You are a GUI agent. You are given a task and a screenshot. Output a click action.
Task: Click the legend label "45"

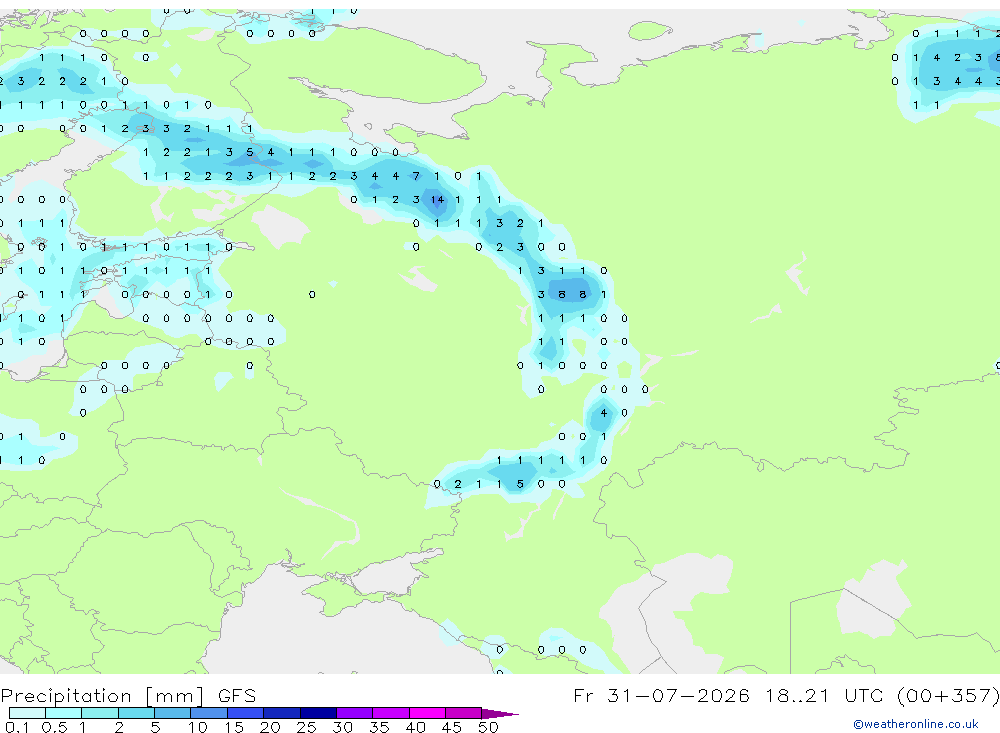click(x=452, y=727)
